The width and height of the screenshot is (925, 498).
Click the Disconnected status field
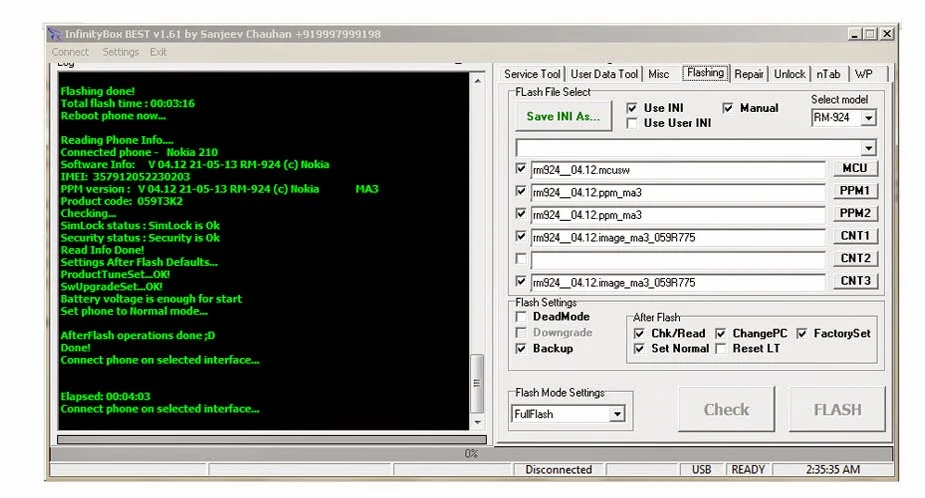coord(558,470)
